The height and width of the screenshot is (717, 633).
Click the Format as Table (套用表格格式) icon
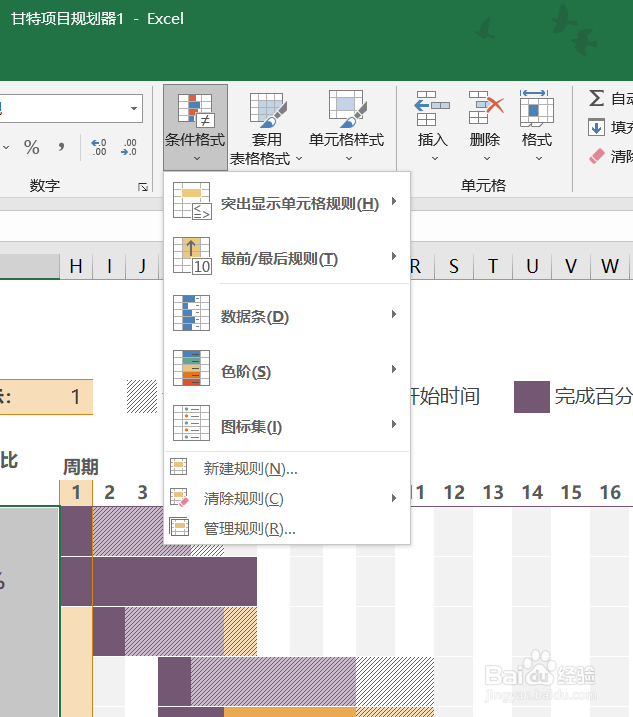click(268, 110)
